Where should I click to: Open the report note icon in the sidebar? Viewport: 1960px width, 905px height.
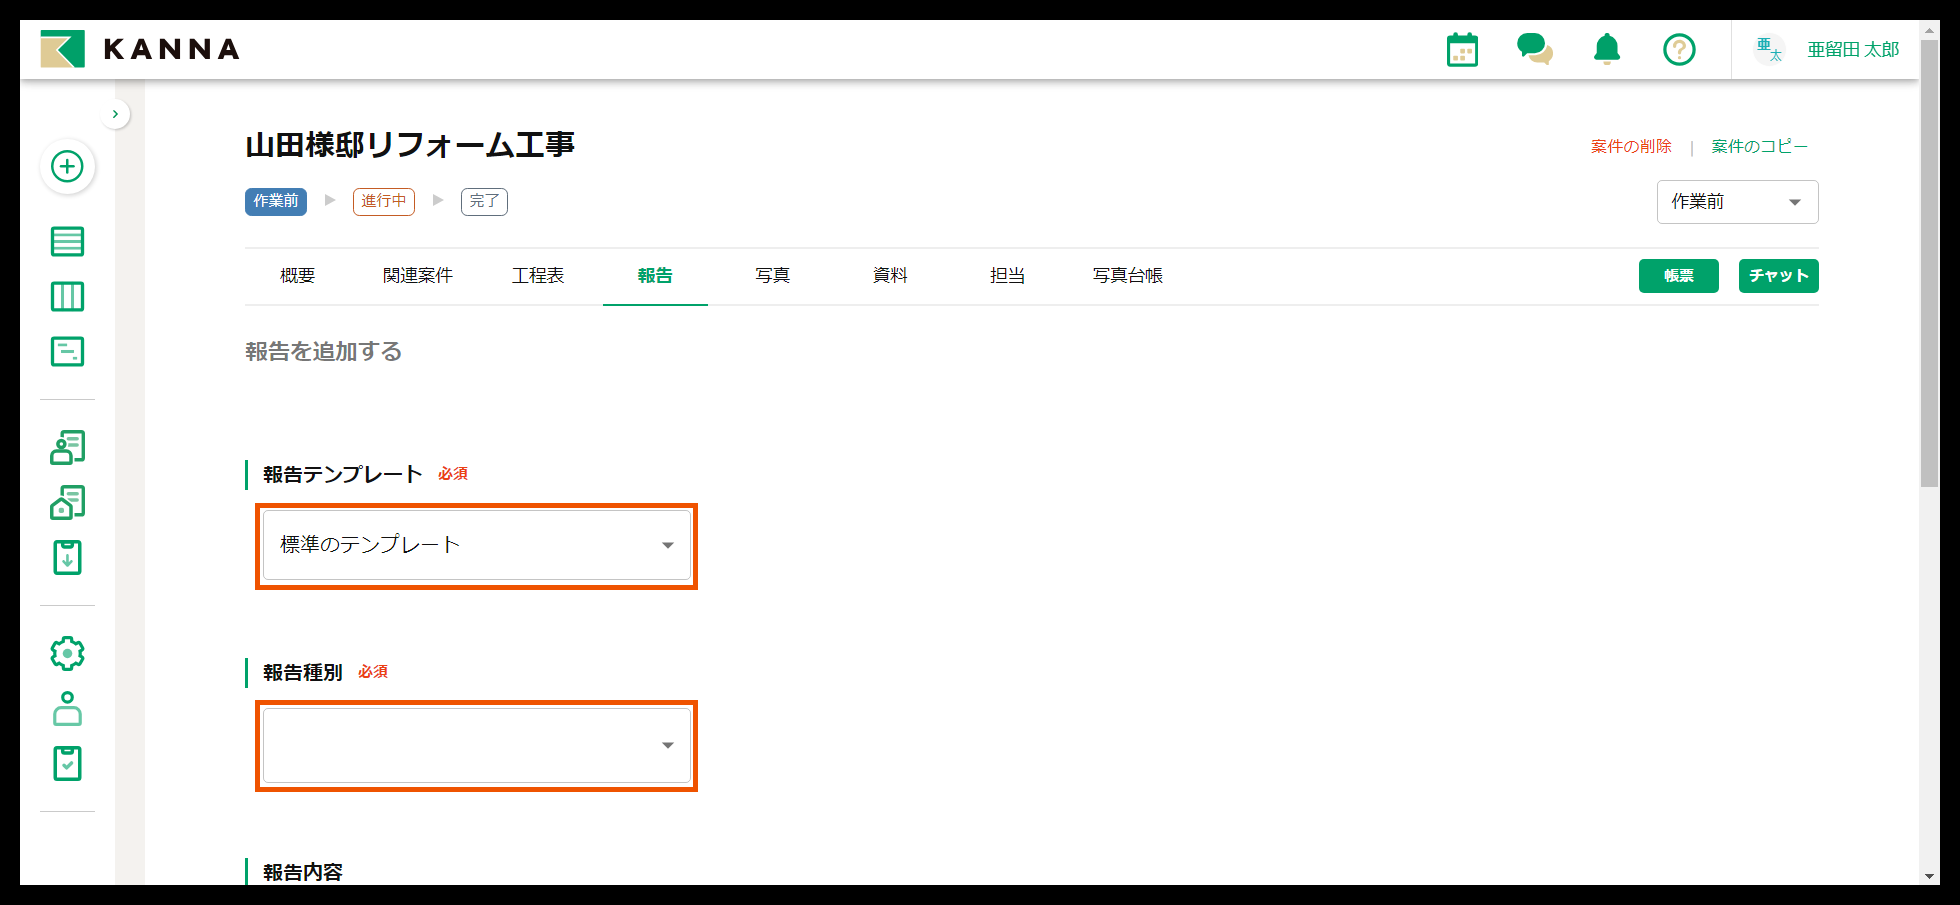click(67, 351)
